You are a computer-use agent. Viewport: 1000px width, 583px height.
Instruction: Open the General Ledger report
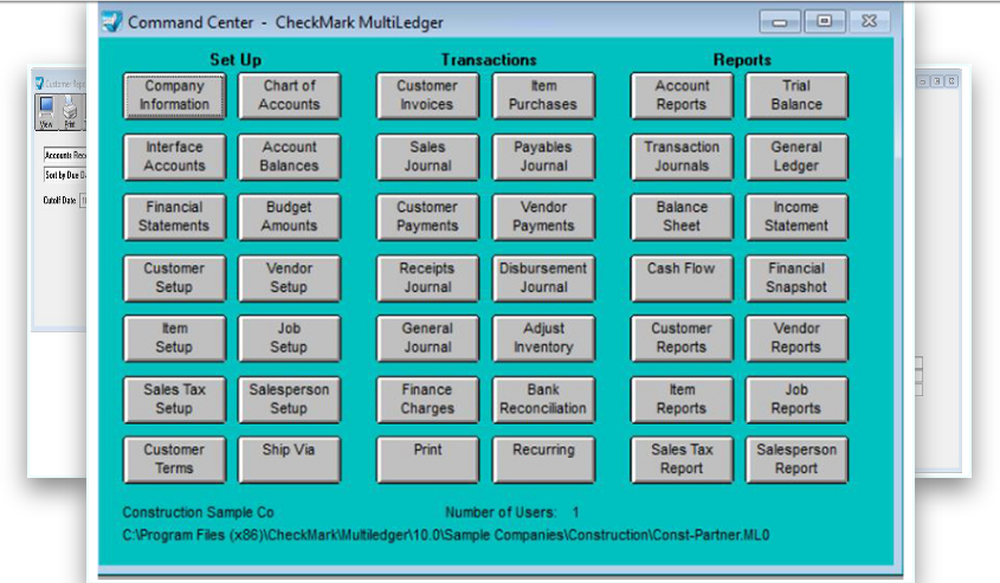tap(797, 157)
